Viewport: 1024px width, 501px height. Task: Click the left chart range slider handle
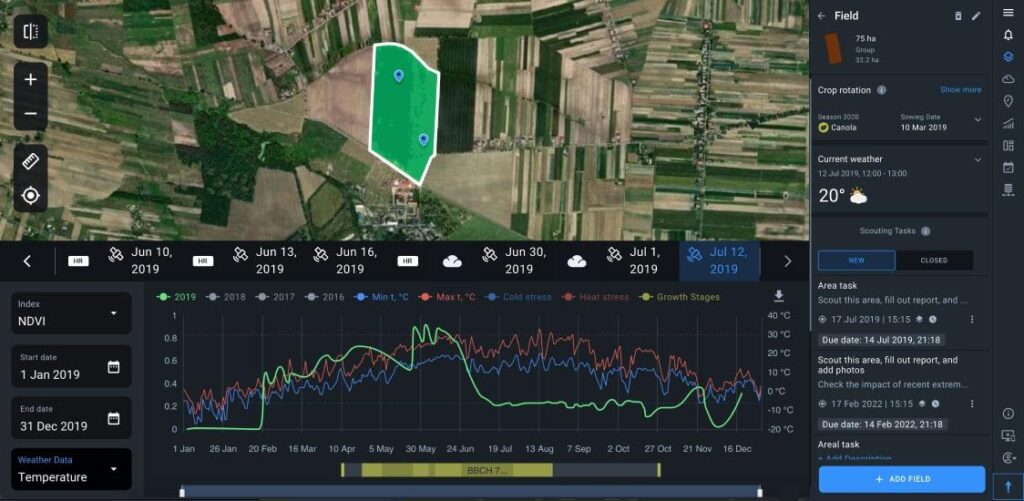tap(182, 493)
